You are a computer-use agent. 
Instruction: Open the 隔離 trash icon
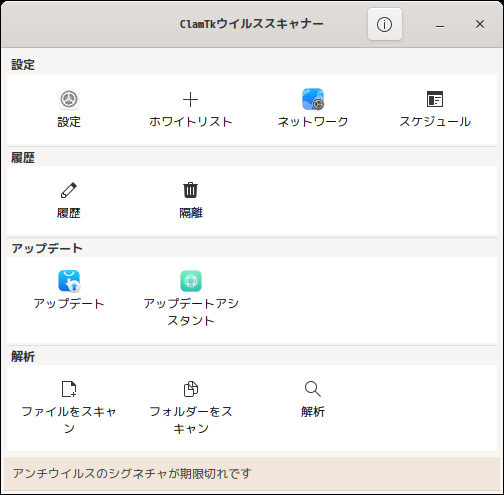(191, 190)
